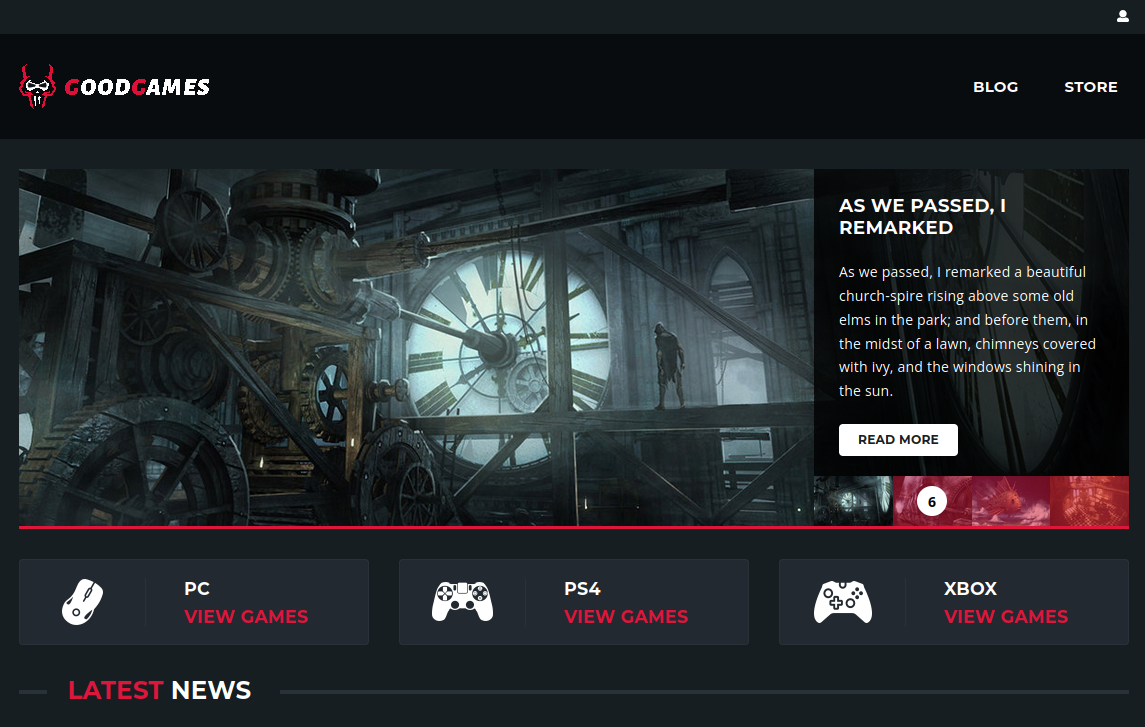The width and height of the screenshot is (1145, 727).
Task: Click the slide headline As We Passed
Action: (x=922, y=216)
